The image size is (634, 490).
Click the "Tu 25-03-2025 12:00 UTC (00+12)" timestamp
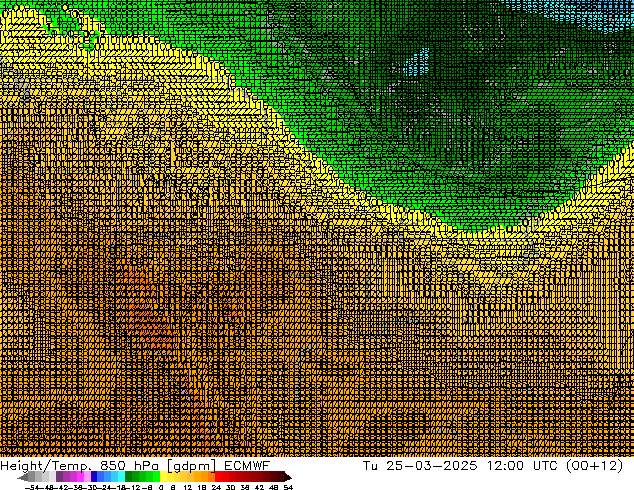pos(493,466)
